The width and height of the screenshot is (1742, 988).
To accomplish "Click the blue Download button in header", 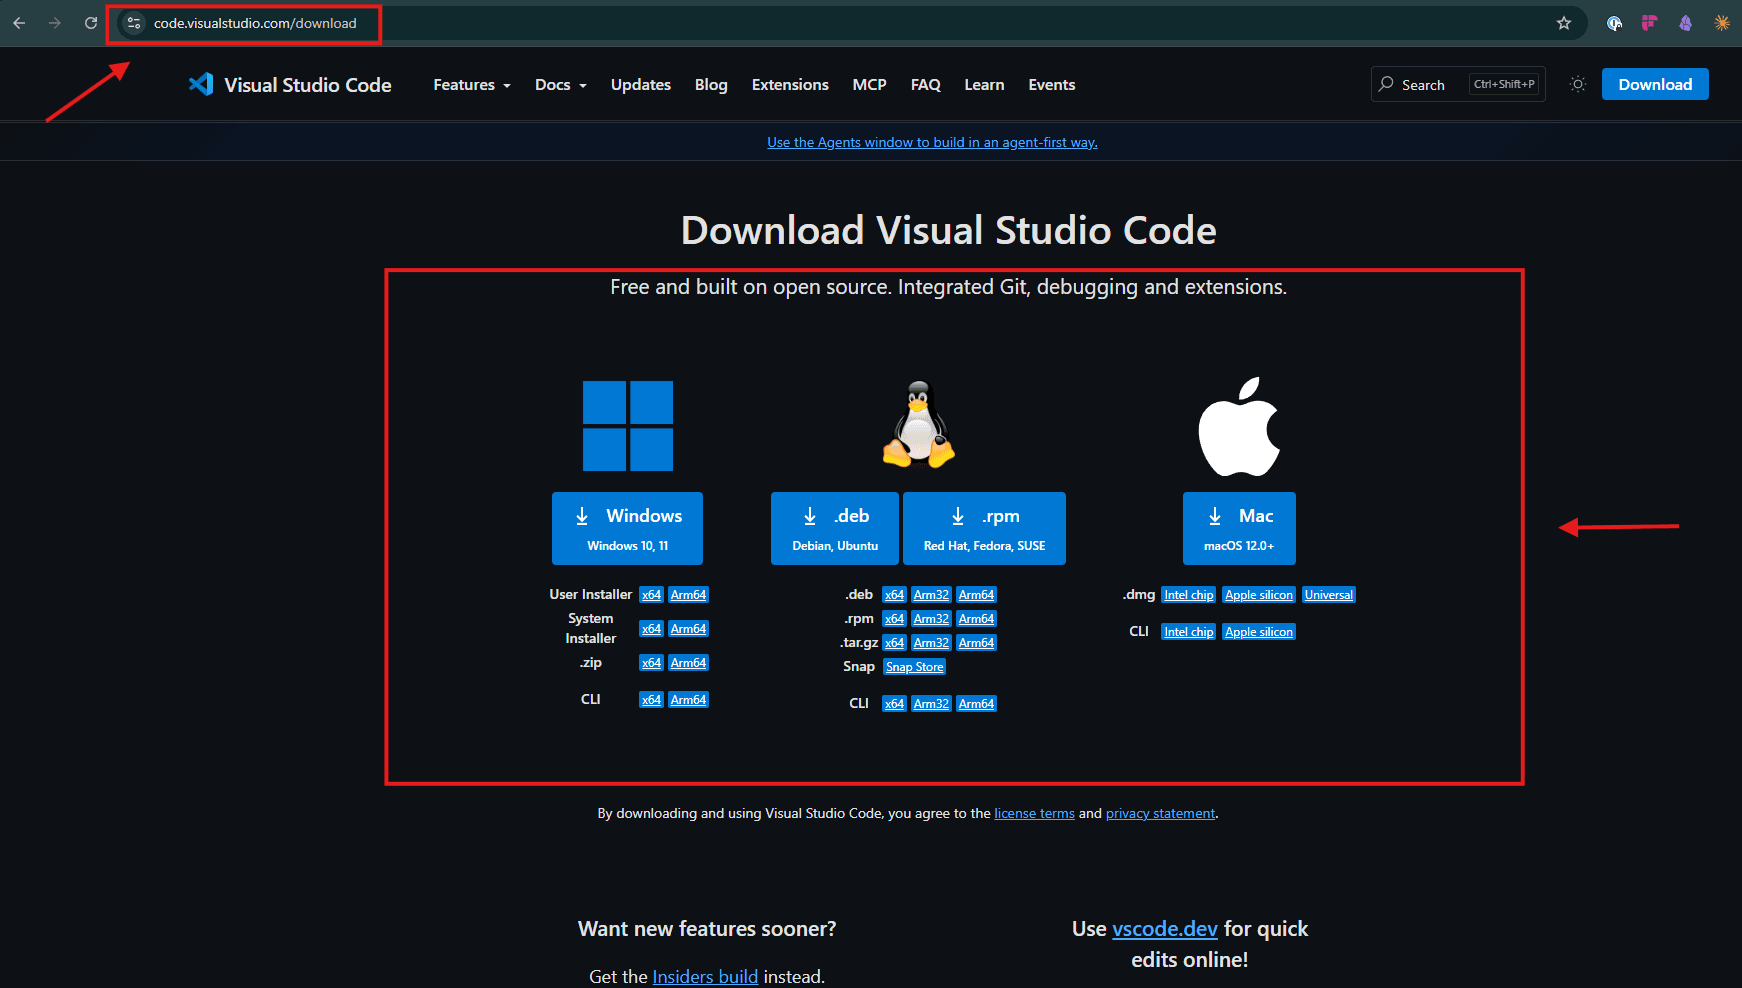I will pyautogui.click(x=1655, y=84).
